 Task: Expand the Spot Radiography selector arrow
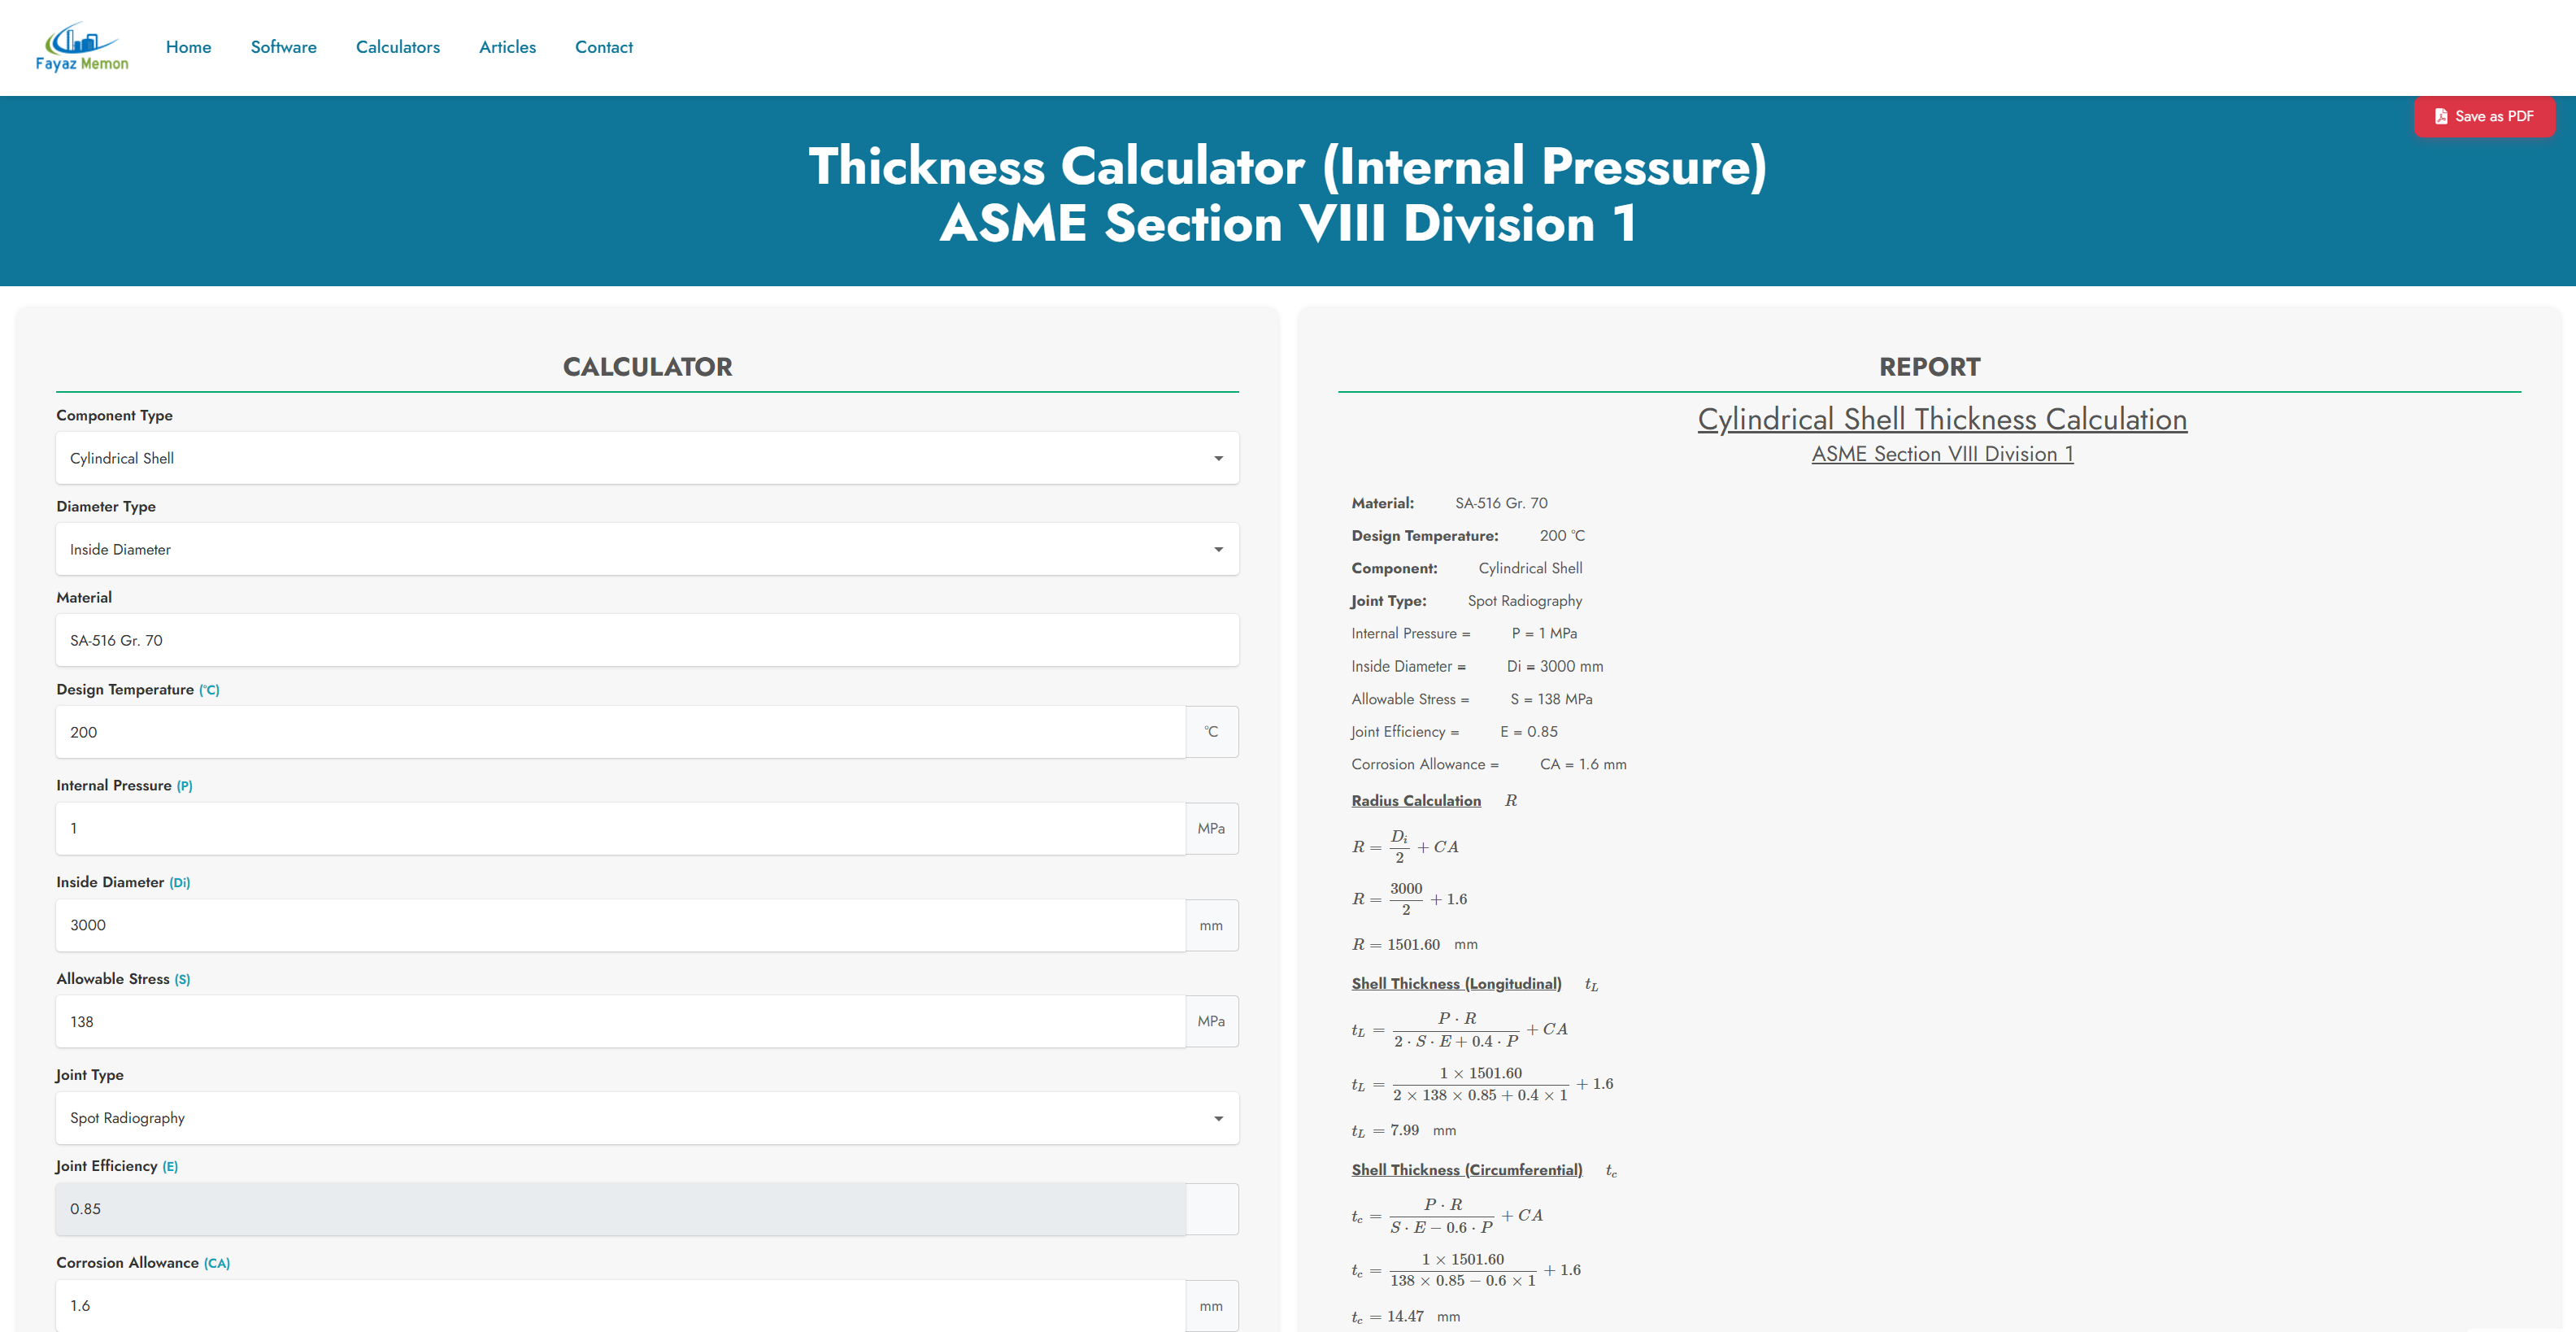1218,1117
